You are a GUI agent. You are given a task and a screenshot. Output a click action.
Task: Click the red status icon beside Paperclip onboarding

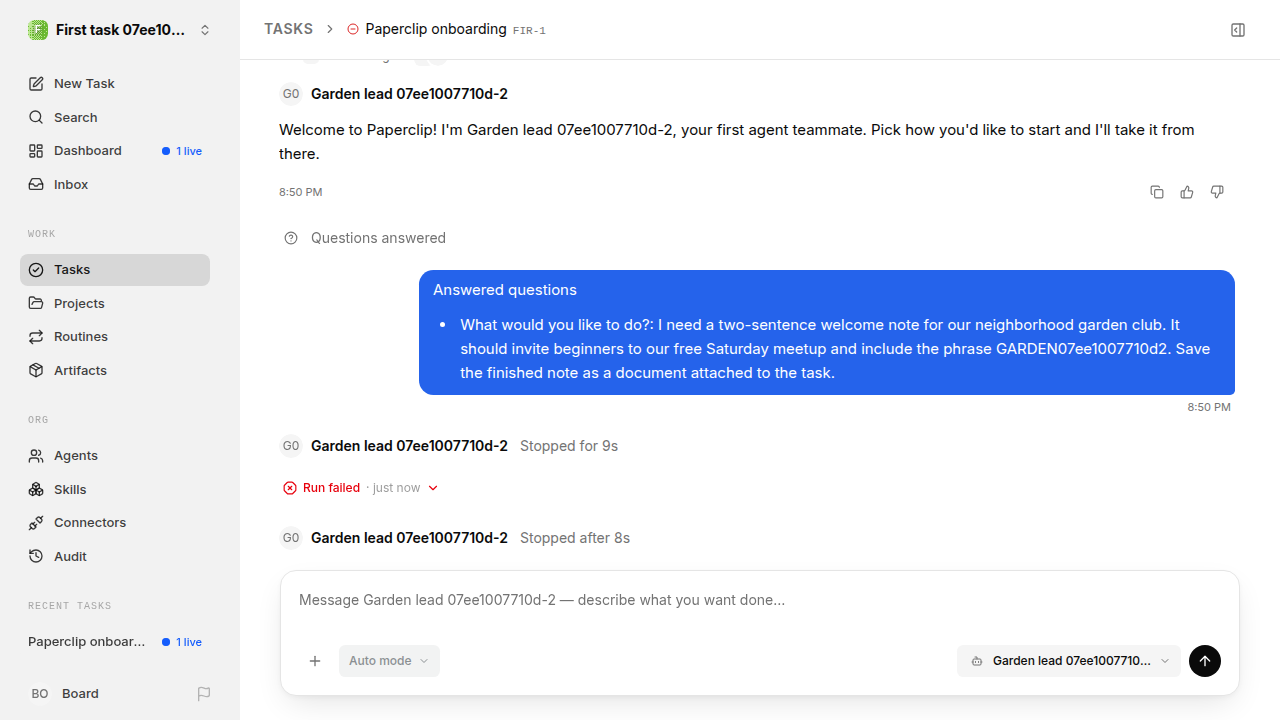point(352,29)
